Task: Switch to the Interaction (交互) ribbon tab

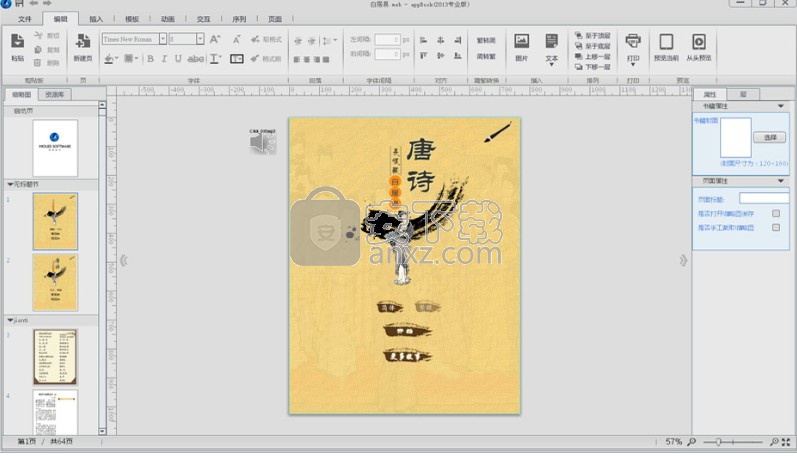Action: tap(203, 19)
